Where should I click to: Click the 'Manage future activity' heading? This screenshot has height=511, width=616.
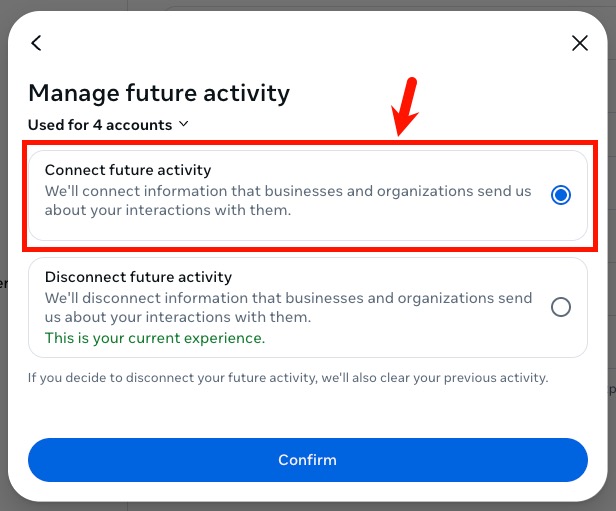[159, 93]
